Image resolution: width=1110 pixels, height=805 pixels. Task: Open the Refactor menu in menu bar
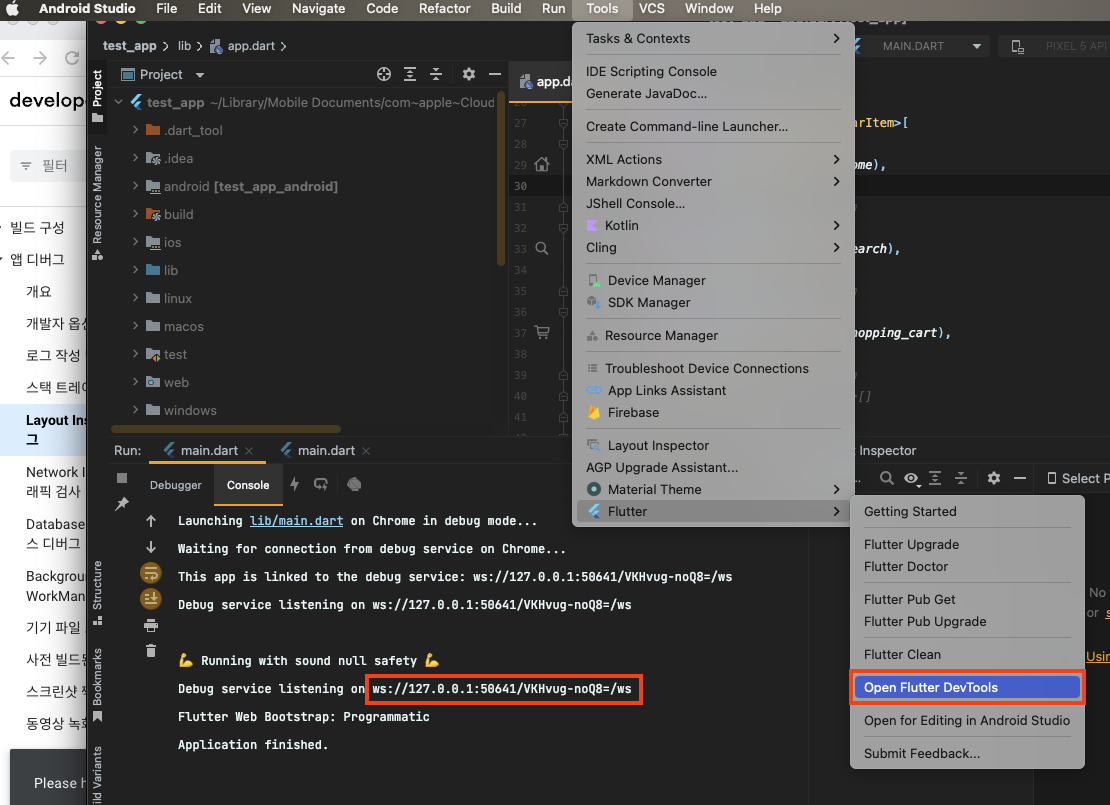pos(445,8)
